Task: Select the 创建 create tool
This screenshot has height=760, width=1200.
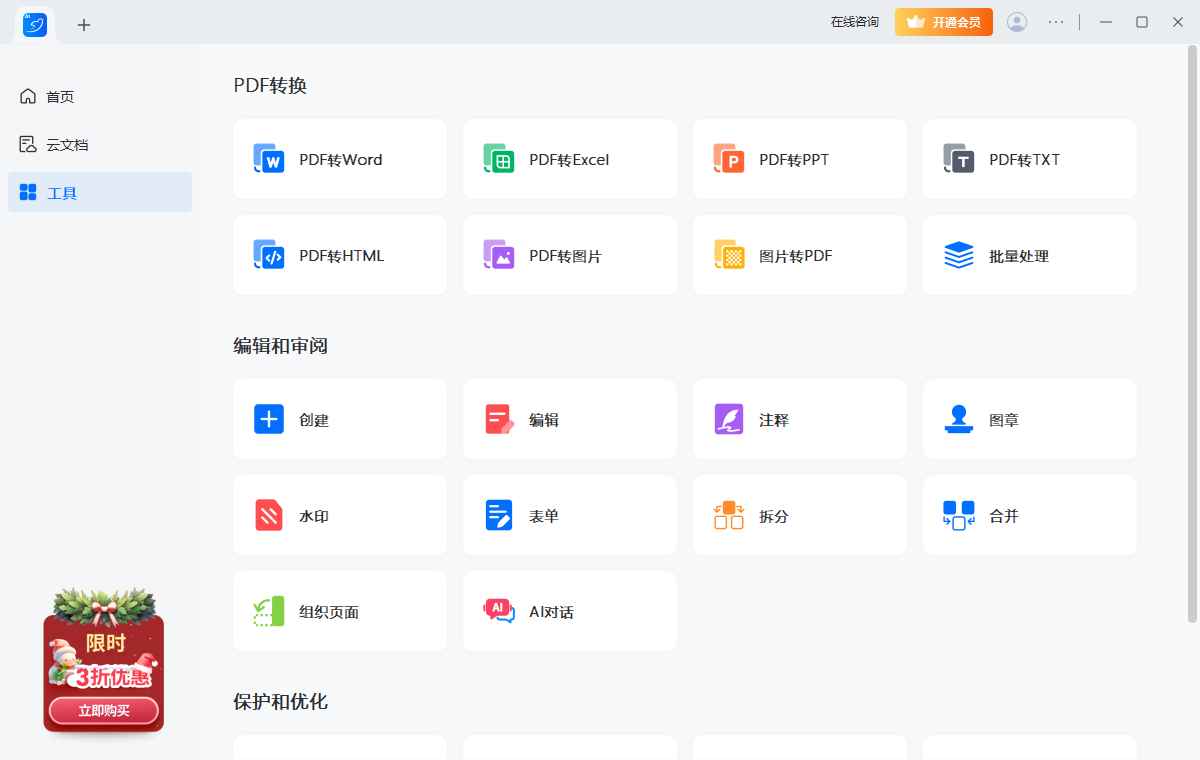Action: [x=339, y=419]
